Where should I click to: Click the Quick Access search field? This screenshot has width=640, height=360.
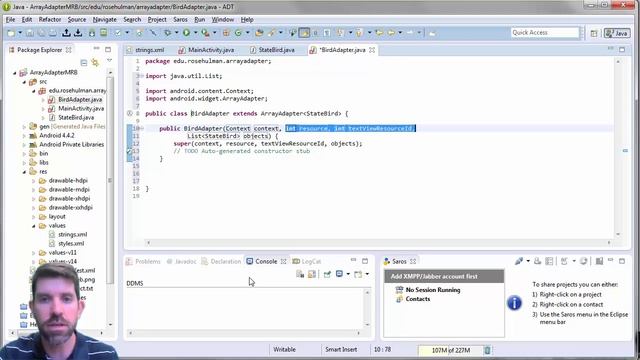pos(545,33)
